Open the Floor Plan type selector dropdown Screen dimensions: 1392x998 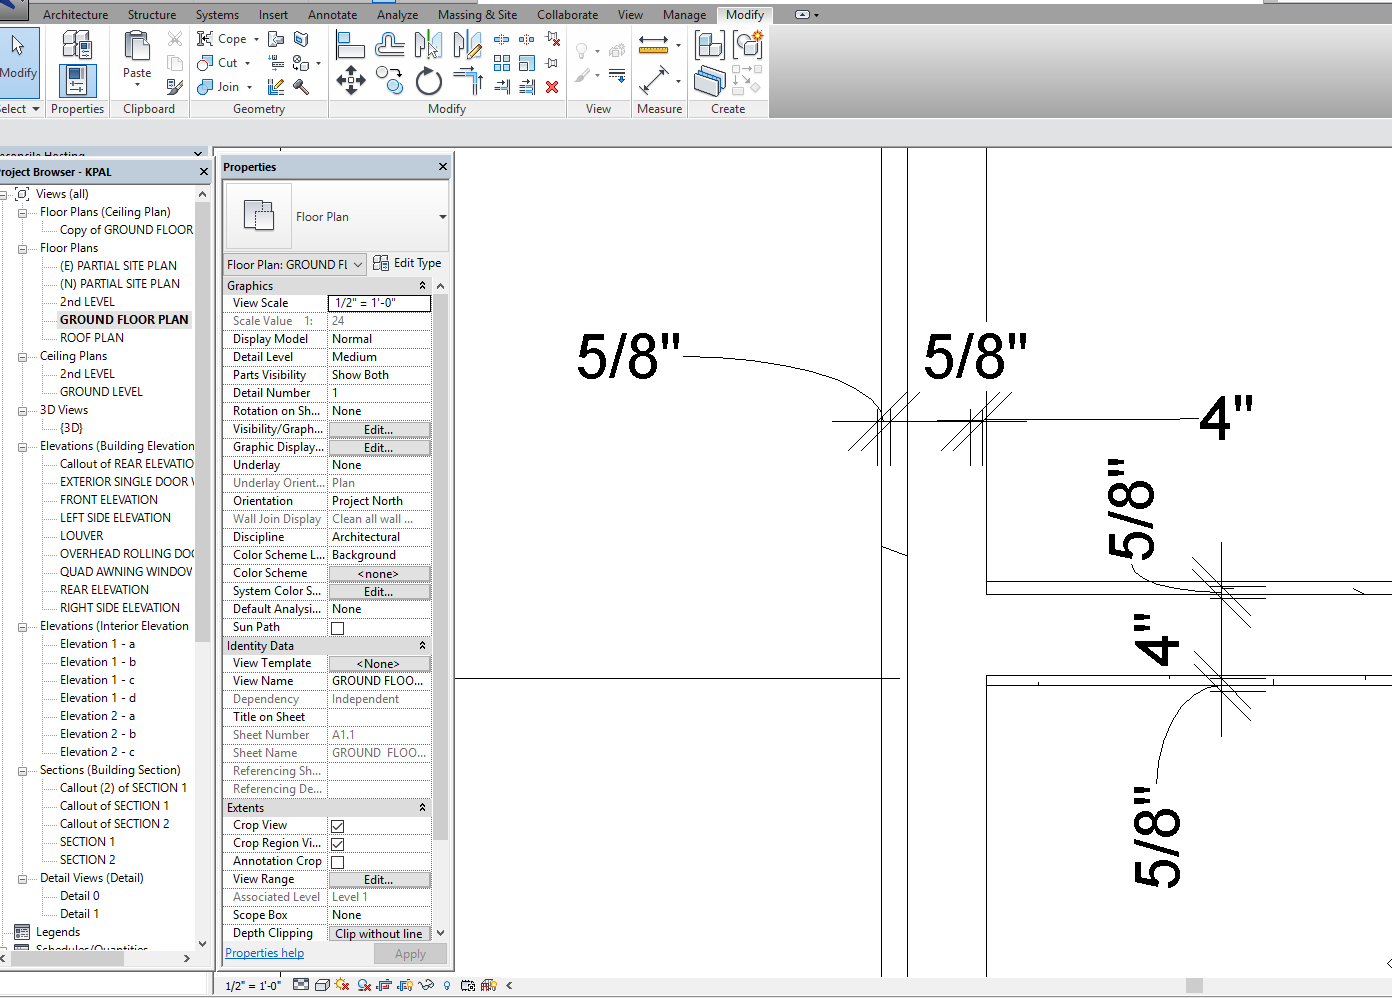(442, 217)
